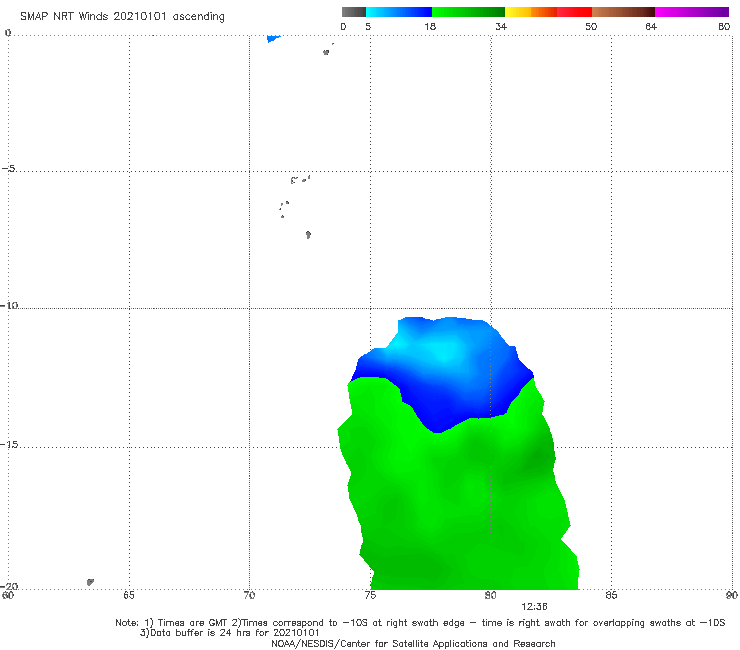Click the gray 0-5 segment of the color bar
Viewport: 740px width, 650px height.
[354, 12]
